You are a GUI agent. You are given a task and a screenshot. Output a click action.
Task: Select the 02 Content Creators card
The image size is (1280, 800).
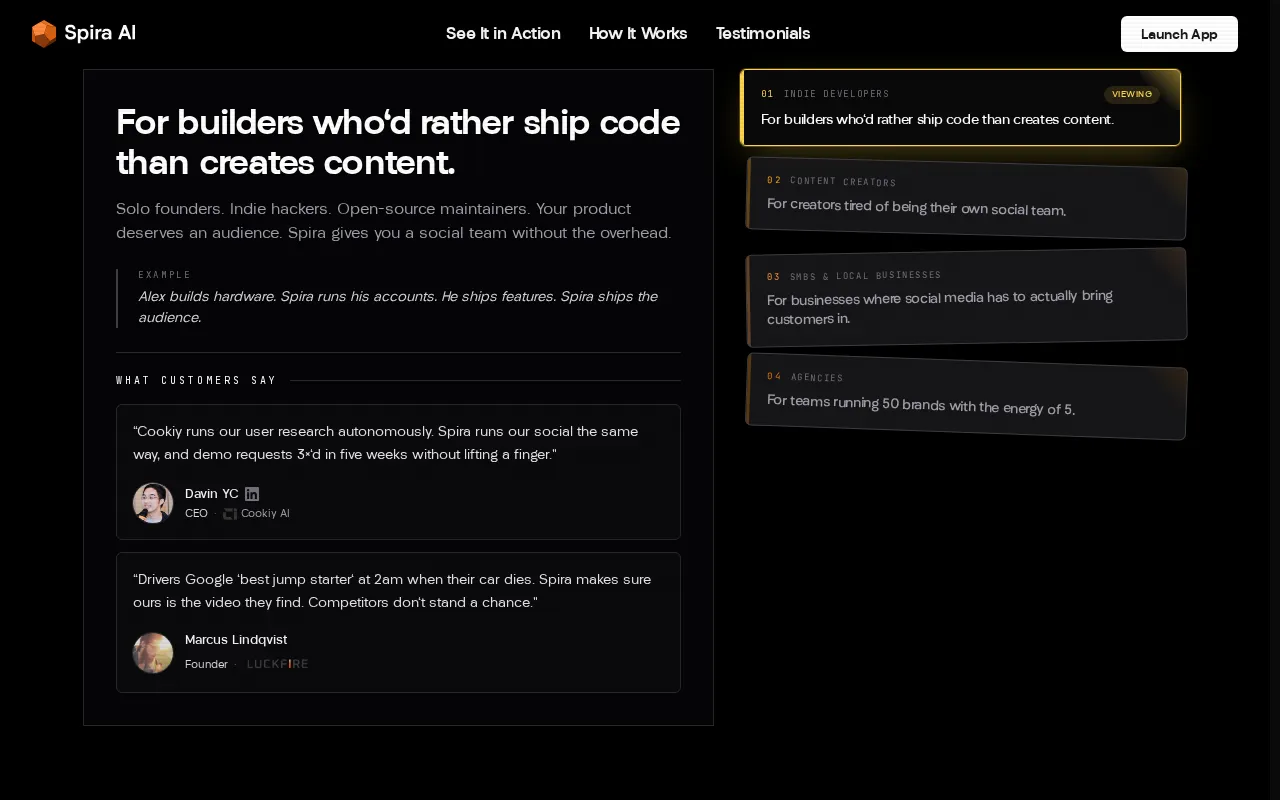tap(966, 198)
